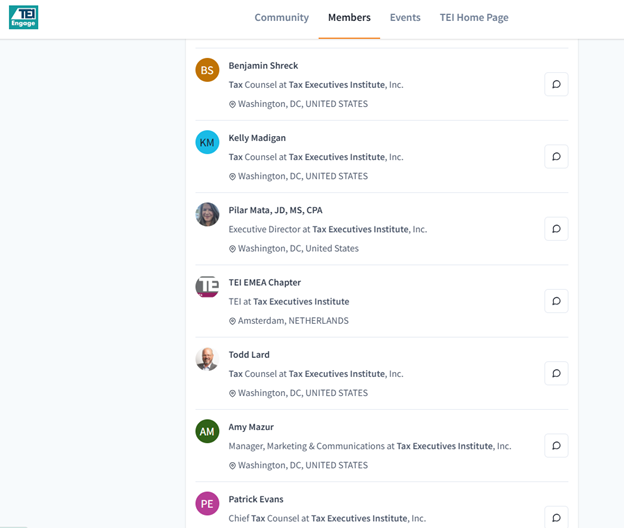Click Amy Mazur's Manager, Marketing & Communications title

tap(370, 446)
